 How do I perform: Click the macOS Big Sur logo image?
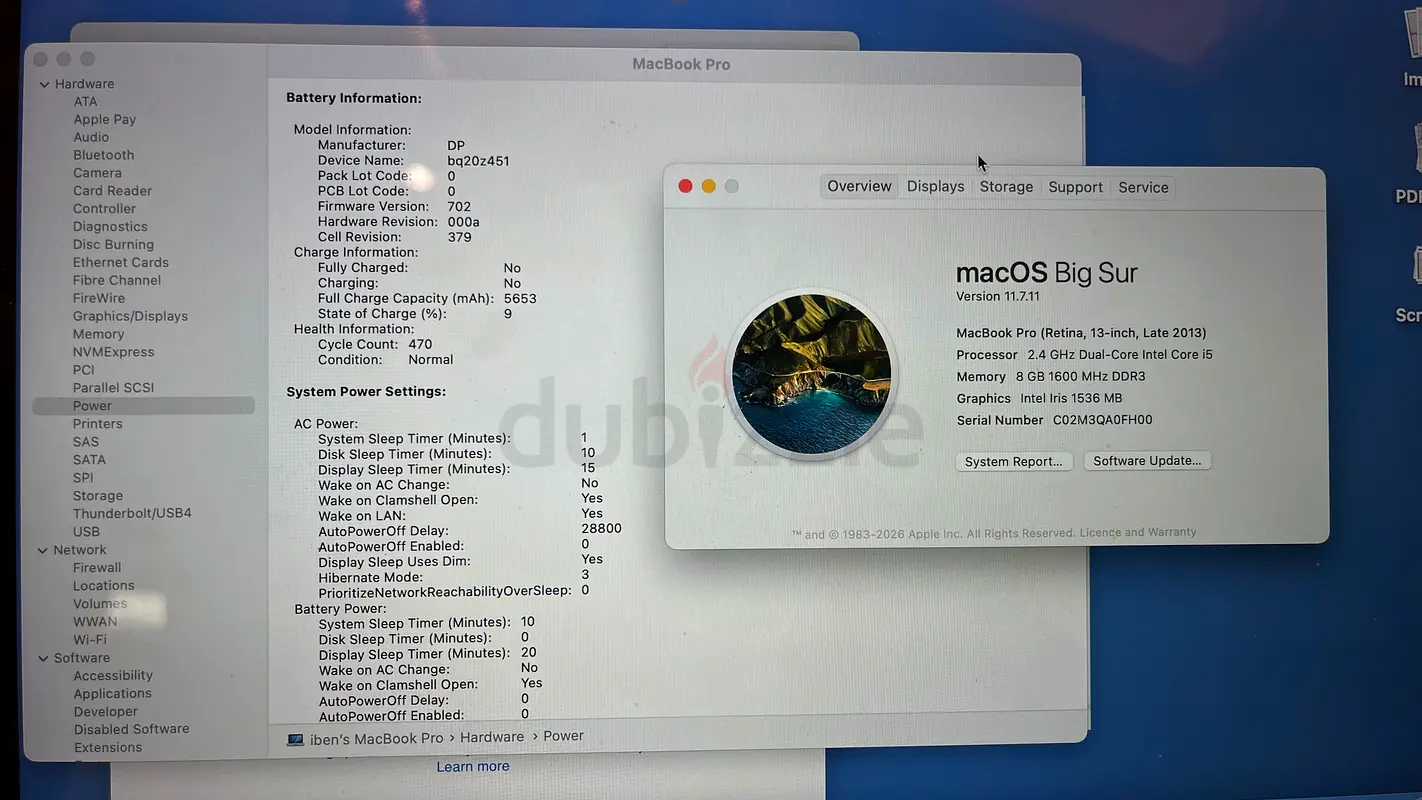[811, 375]
